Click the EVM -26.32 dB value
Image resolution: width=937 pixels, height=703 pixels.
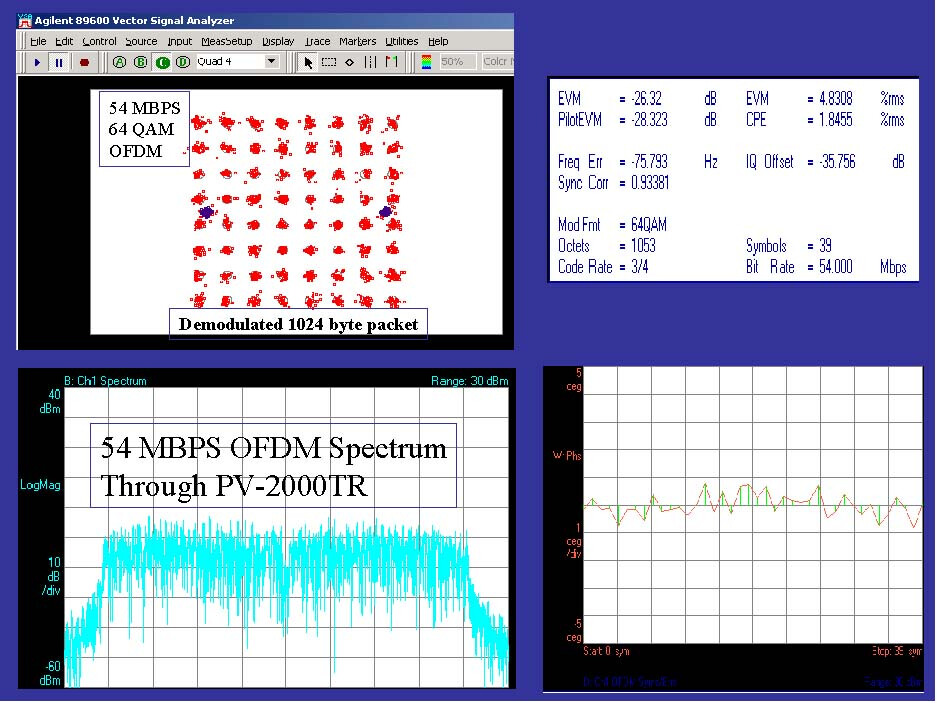(647, 99)
